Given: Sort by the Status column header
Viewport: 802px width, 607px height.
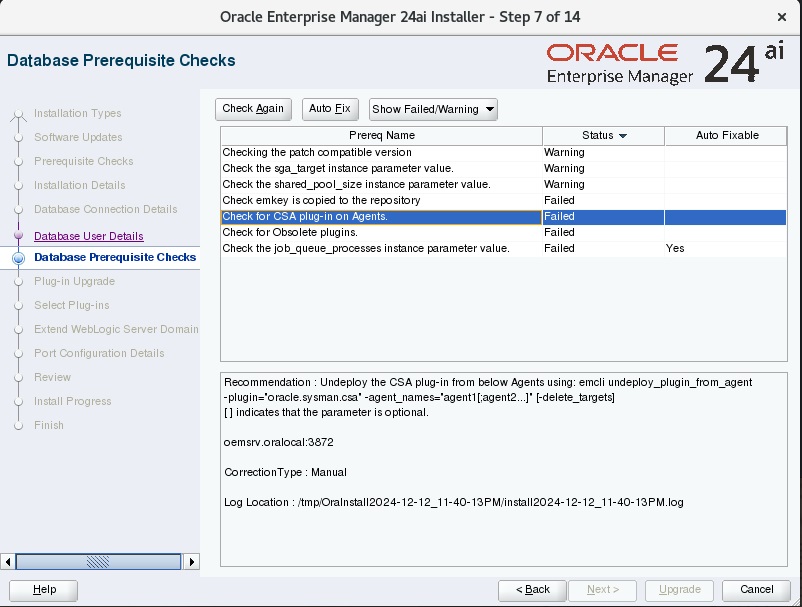Looking at the screenshot, I should (603, 136).
